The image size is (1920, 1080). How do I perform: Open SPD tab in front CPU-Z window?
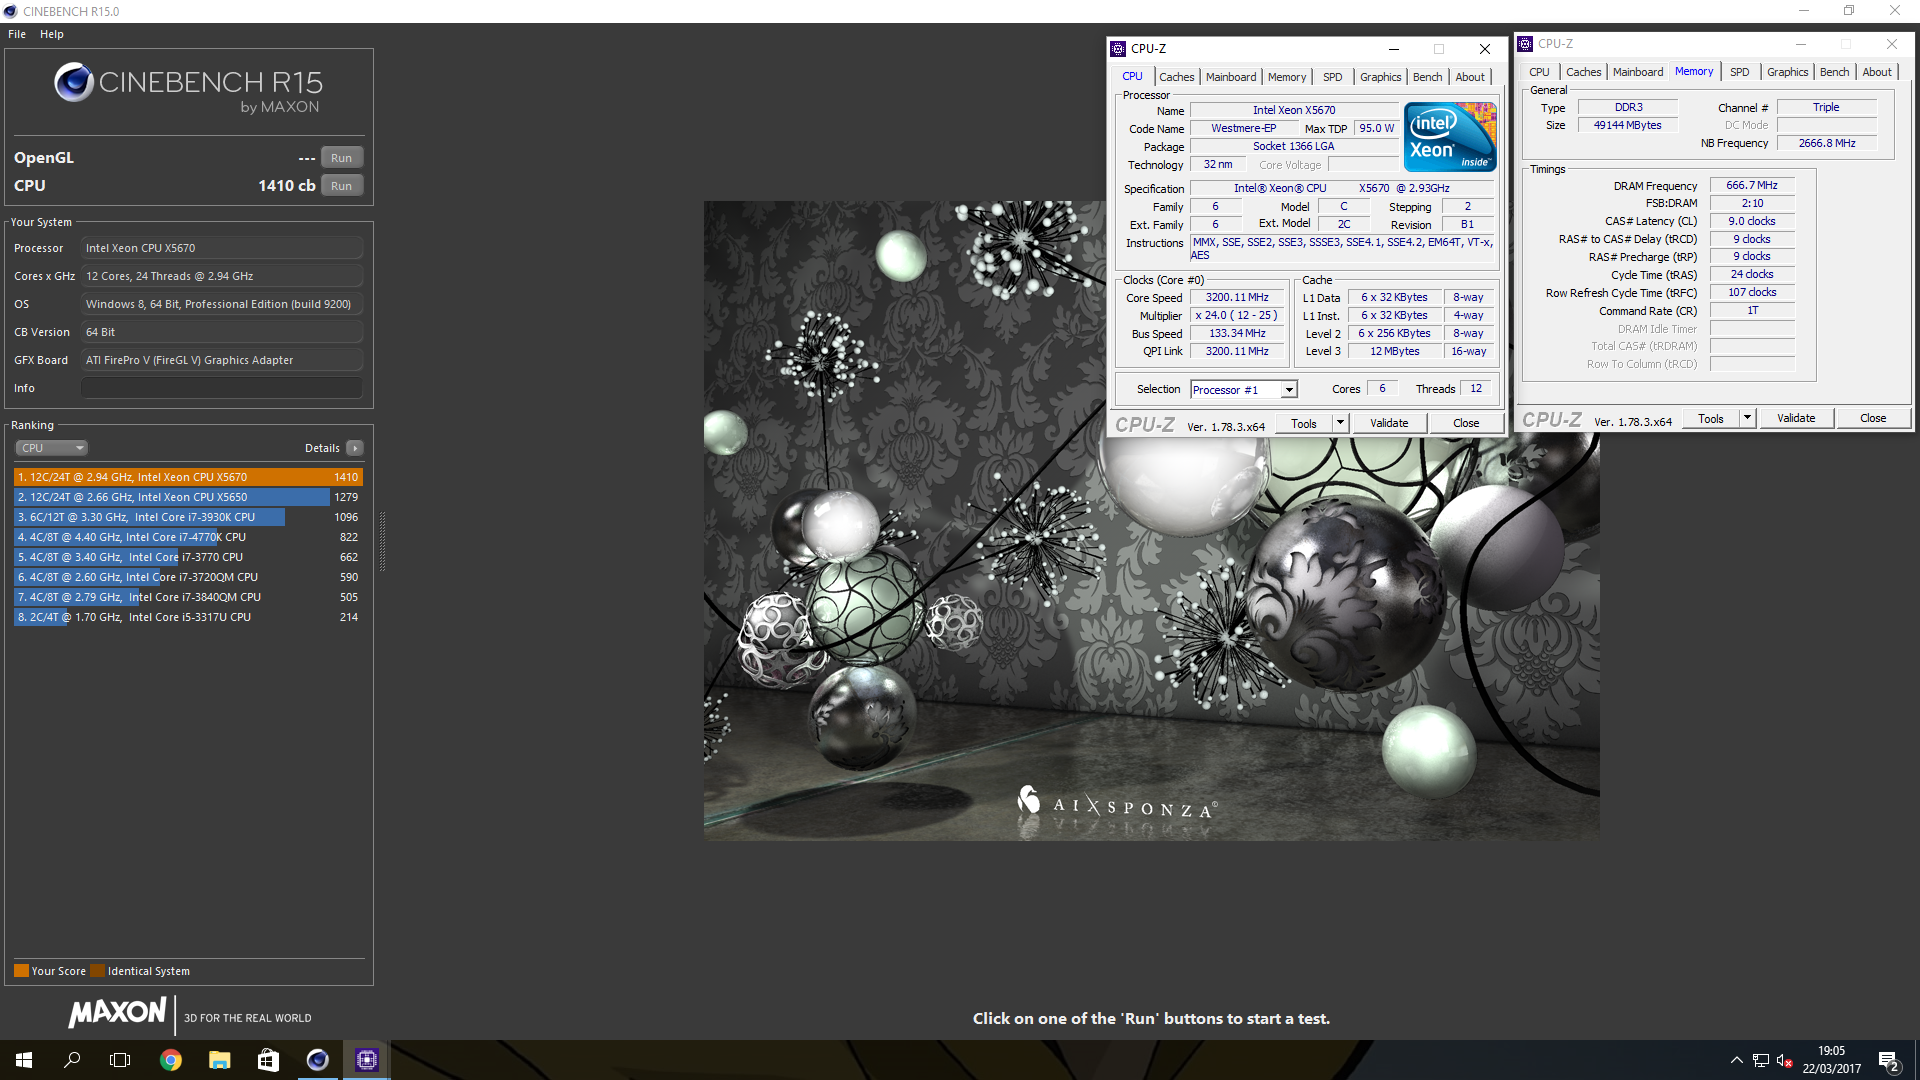click(1332, 77)
